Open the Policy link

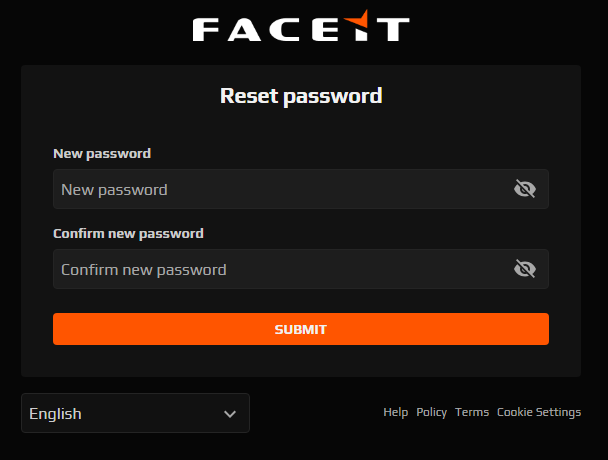(432, 412)
